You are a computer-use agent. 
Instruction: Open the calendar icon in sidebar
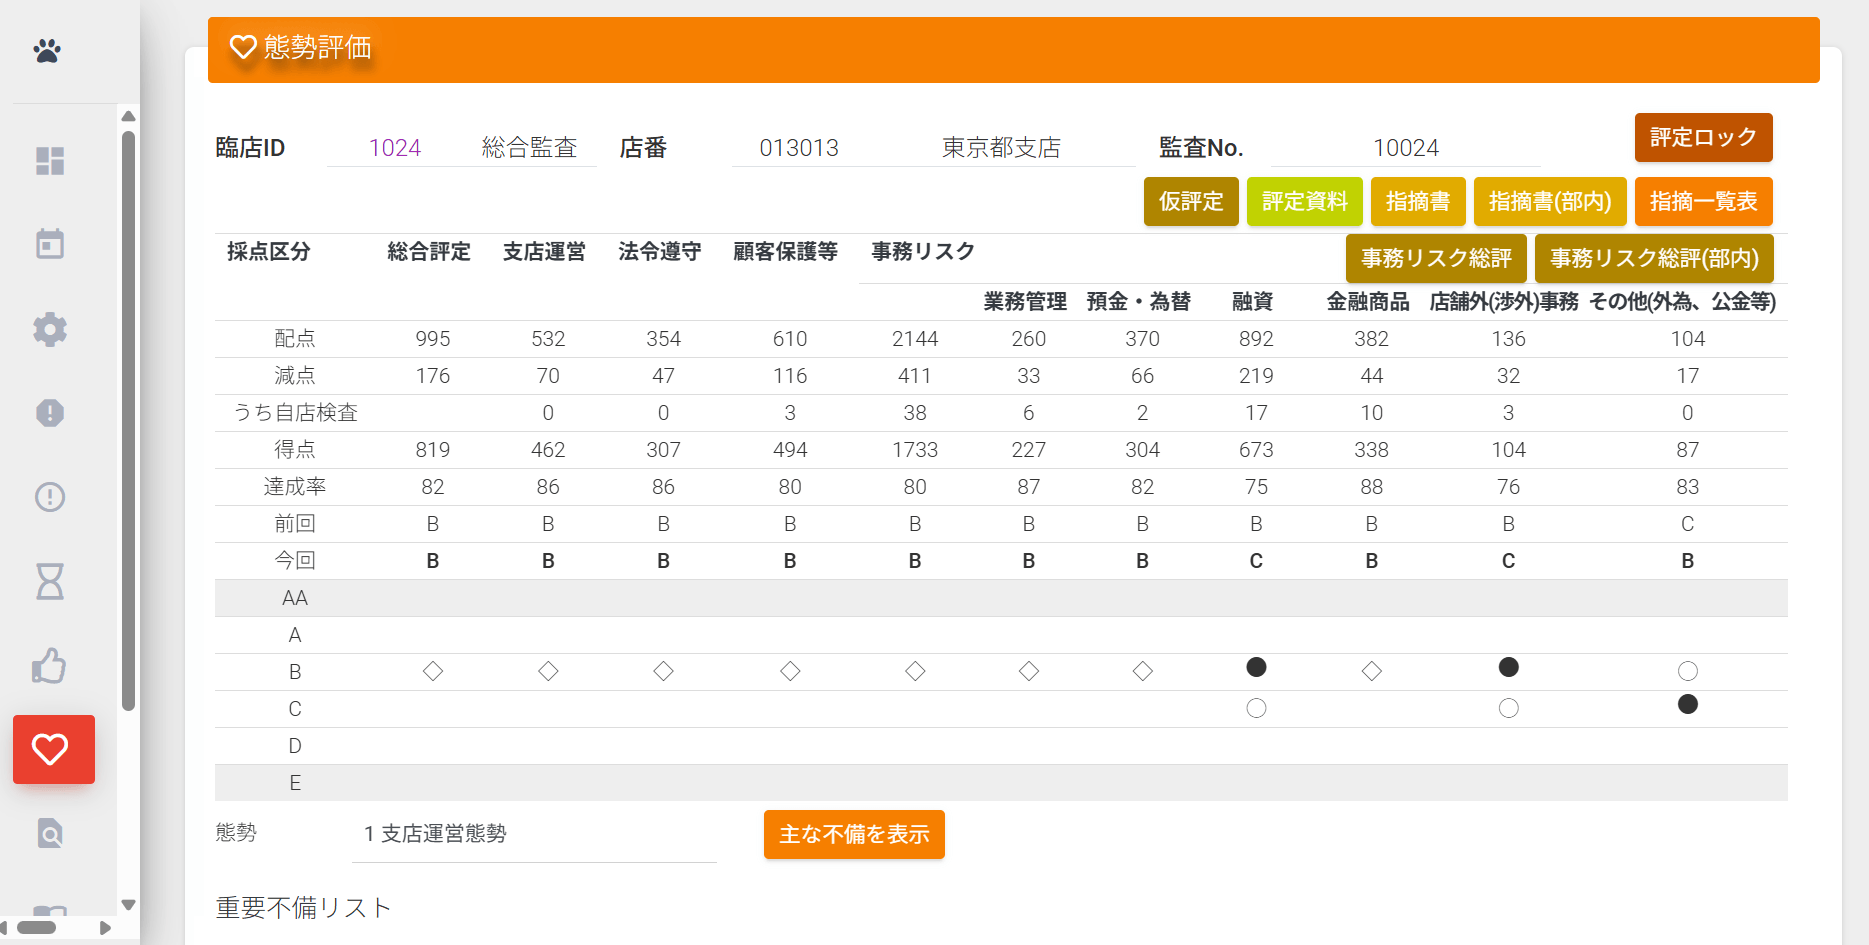(x=50, y=244)
